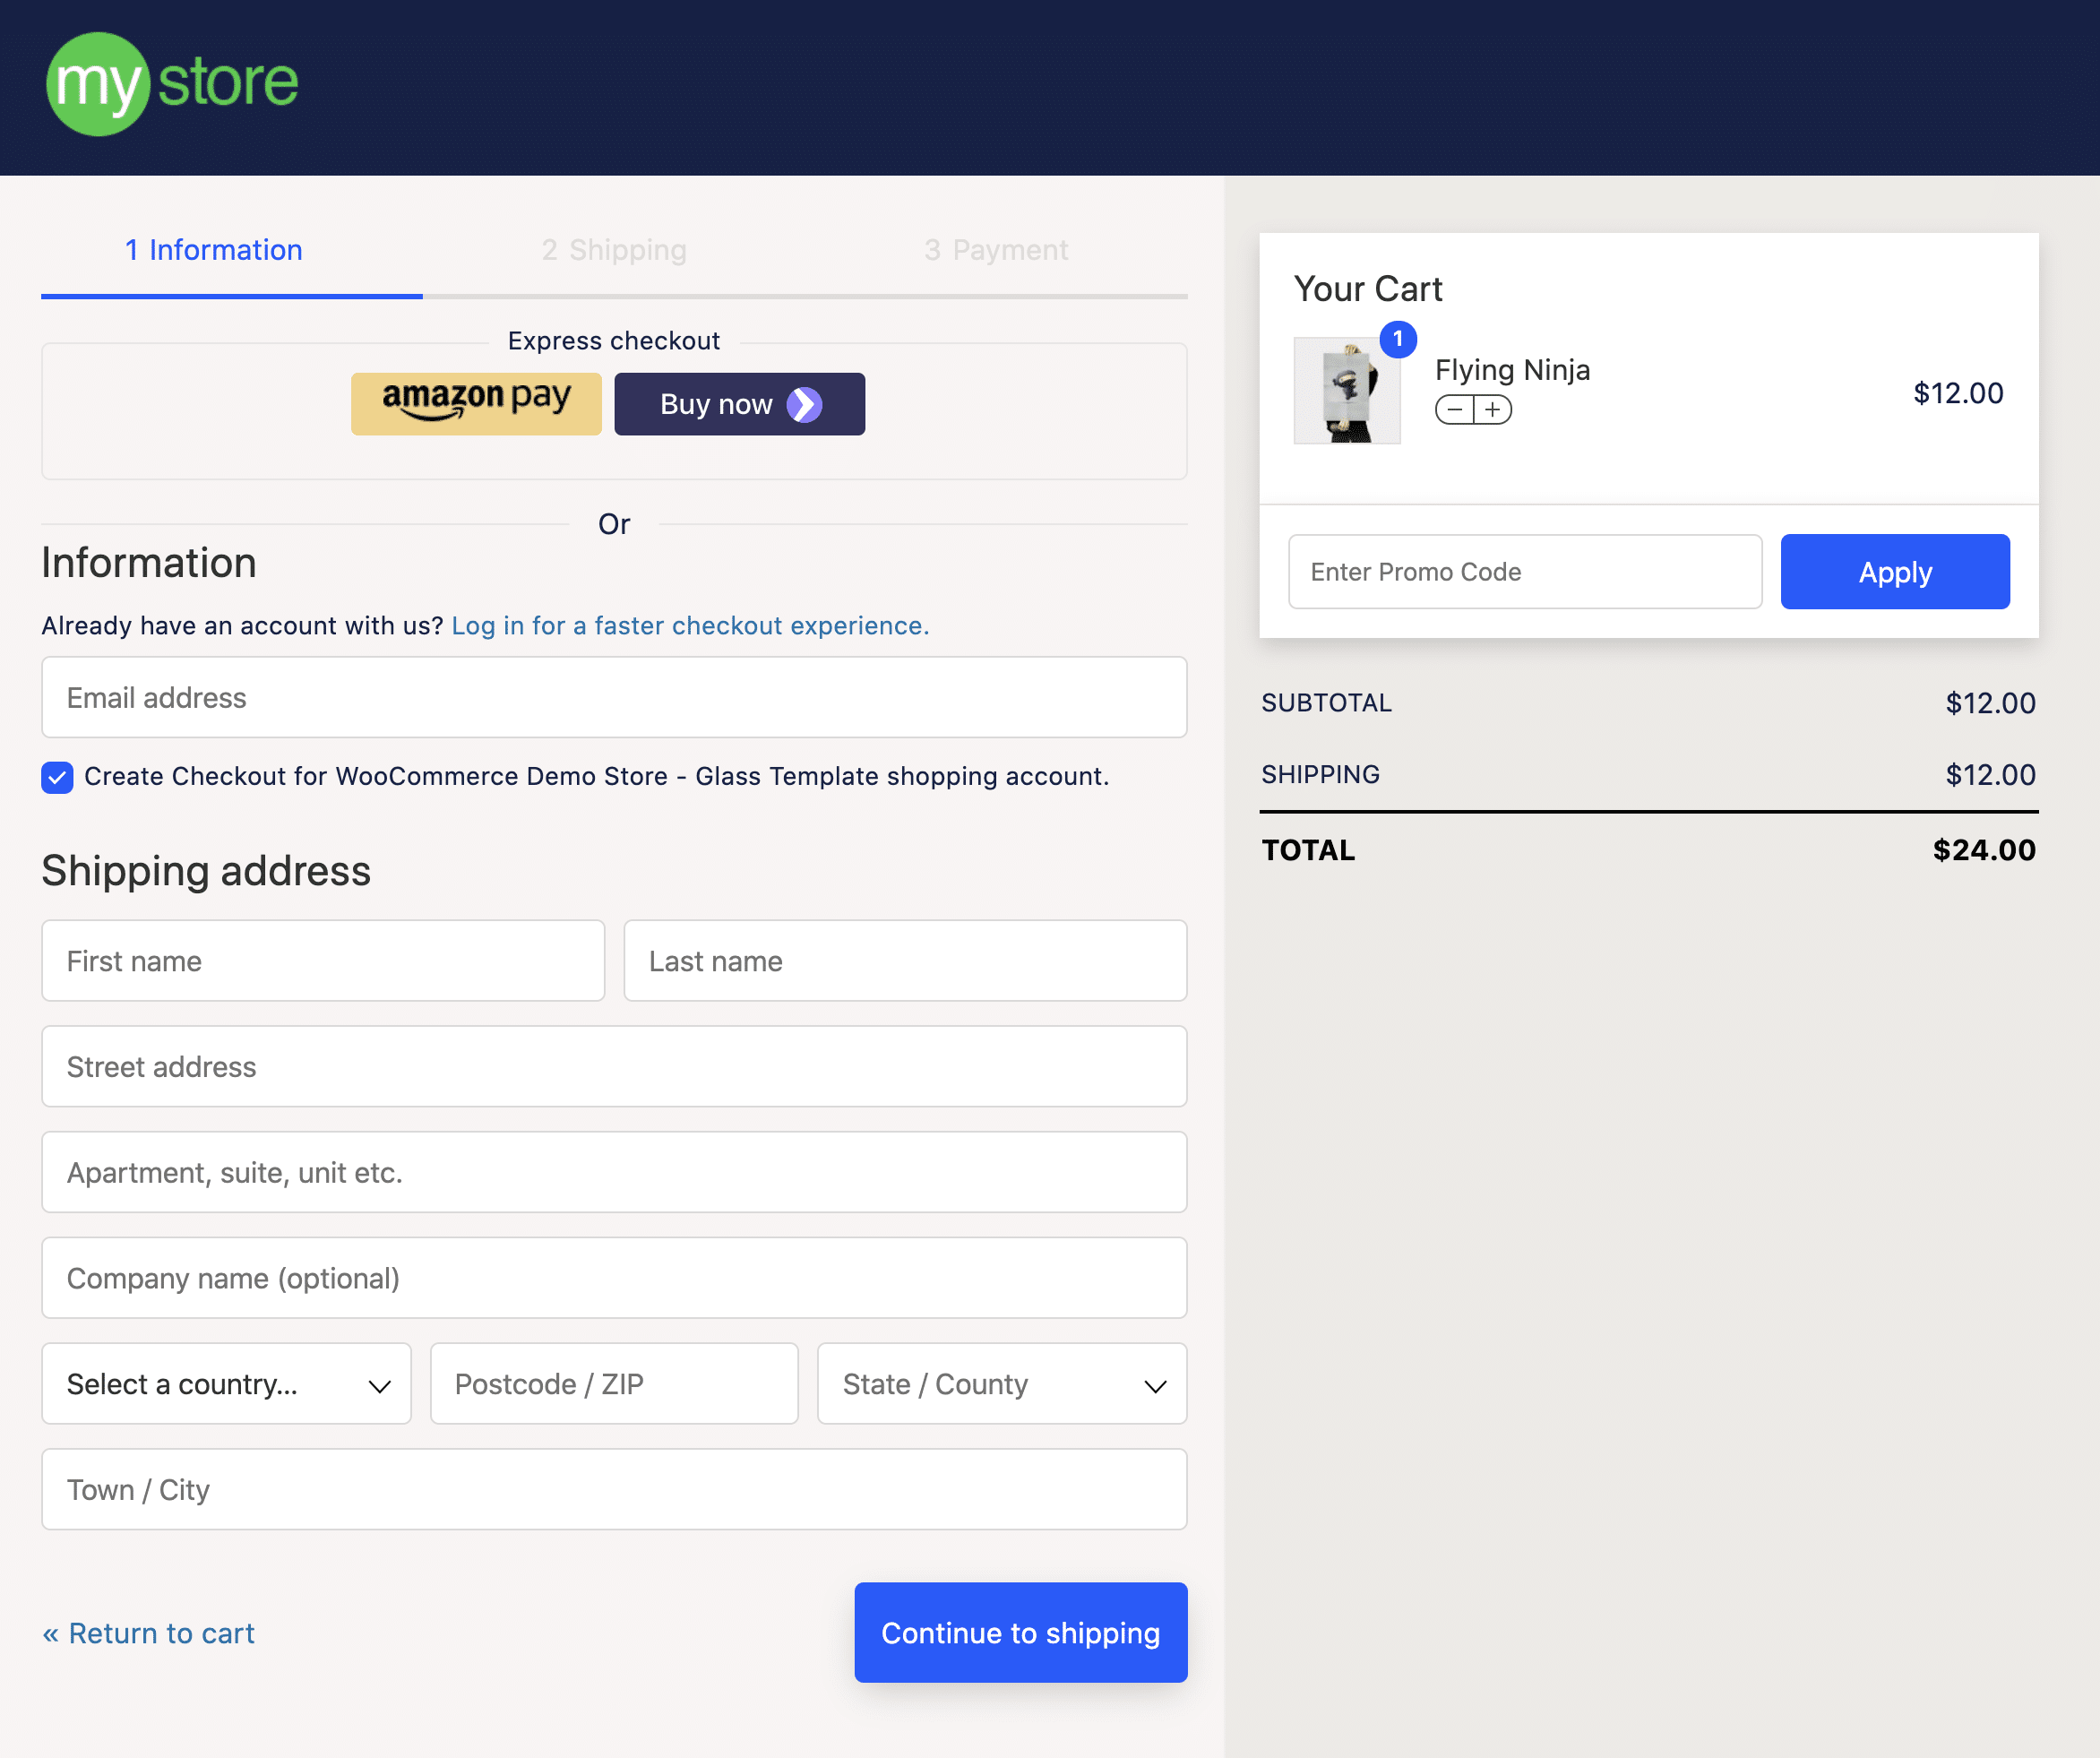Increase Flying Ninja quantity with plus
Screen dimensions: 2100x1758
[x=1493, y=410]
